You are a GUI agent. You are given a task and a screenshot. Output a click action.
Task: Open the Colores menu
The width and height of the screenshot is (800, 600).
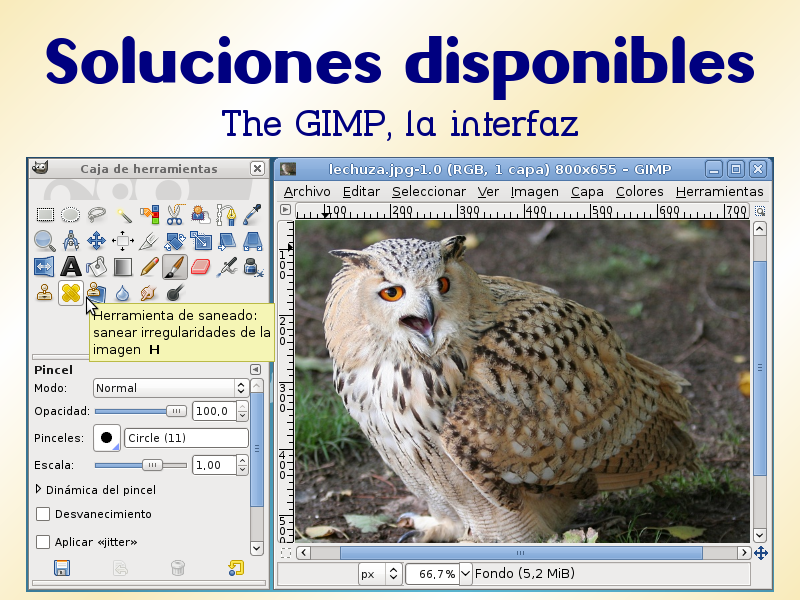click(x=639, y=191)
